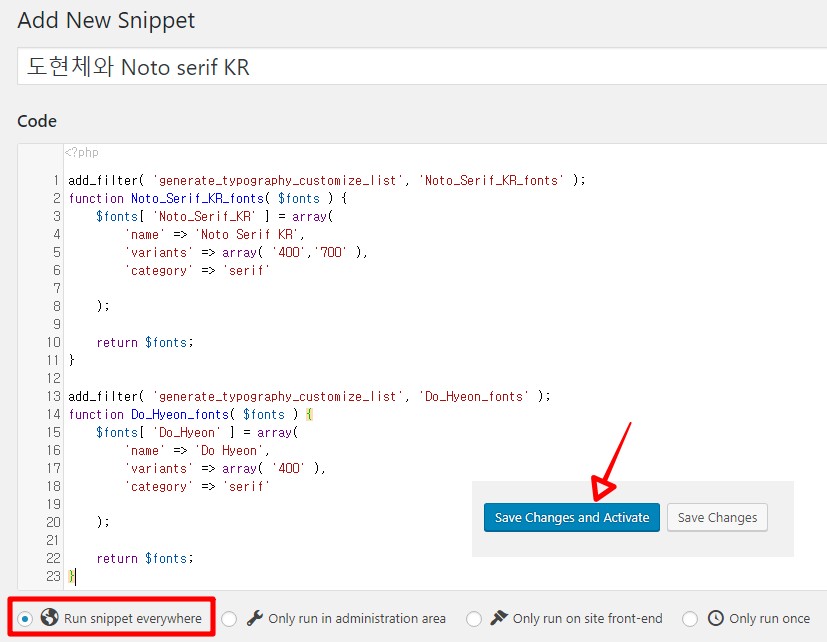Click the <?php opening tag text

[82, 152]
